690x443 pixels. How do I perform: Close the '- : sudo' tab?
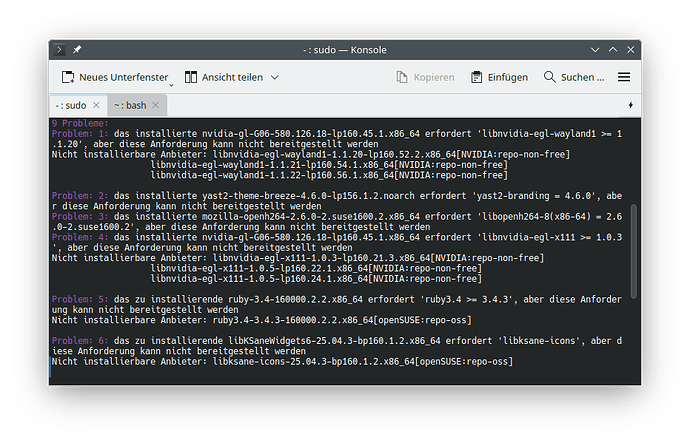[x=97, y=105]
